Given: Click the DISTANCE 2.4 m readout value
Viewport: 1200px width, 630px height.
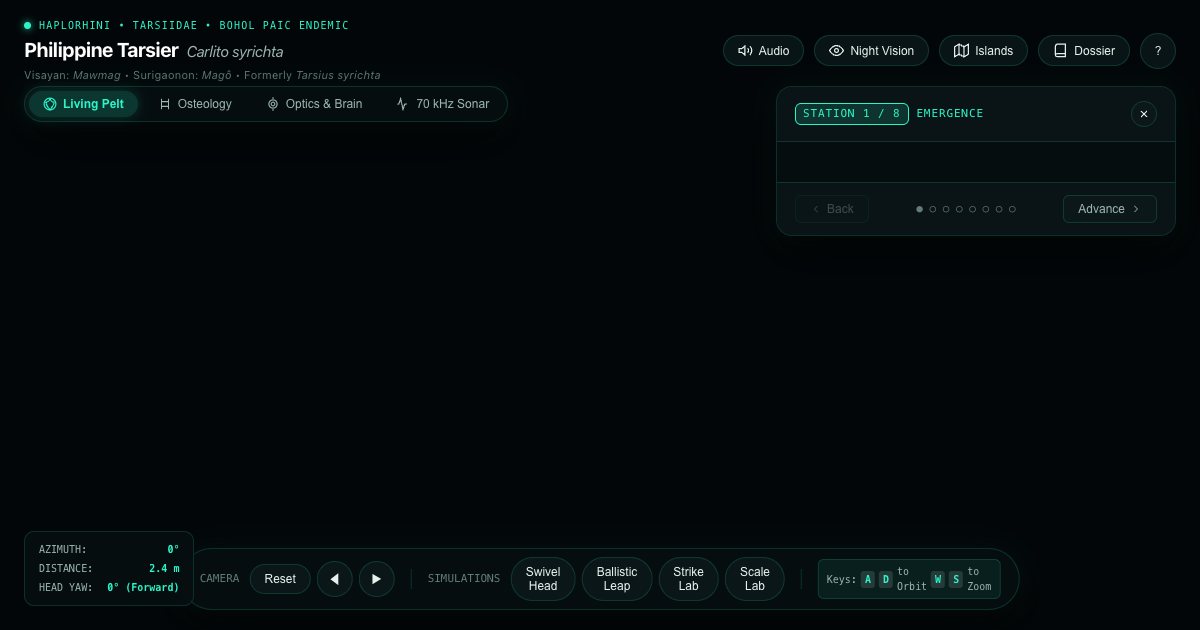Looking at the screenshot, I should pos(164,568).
